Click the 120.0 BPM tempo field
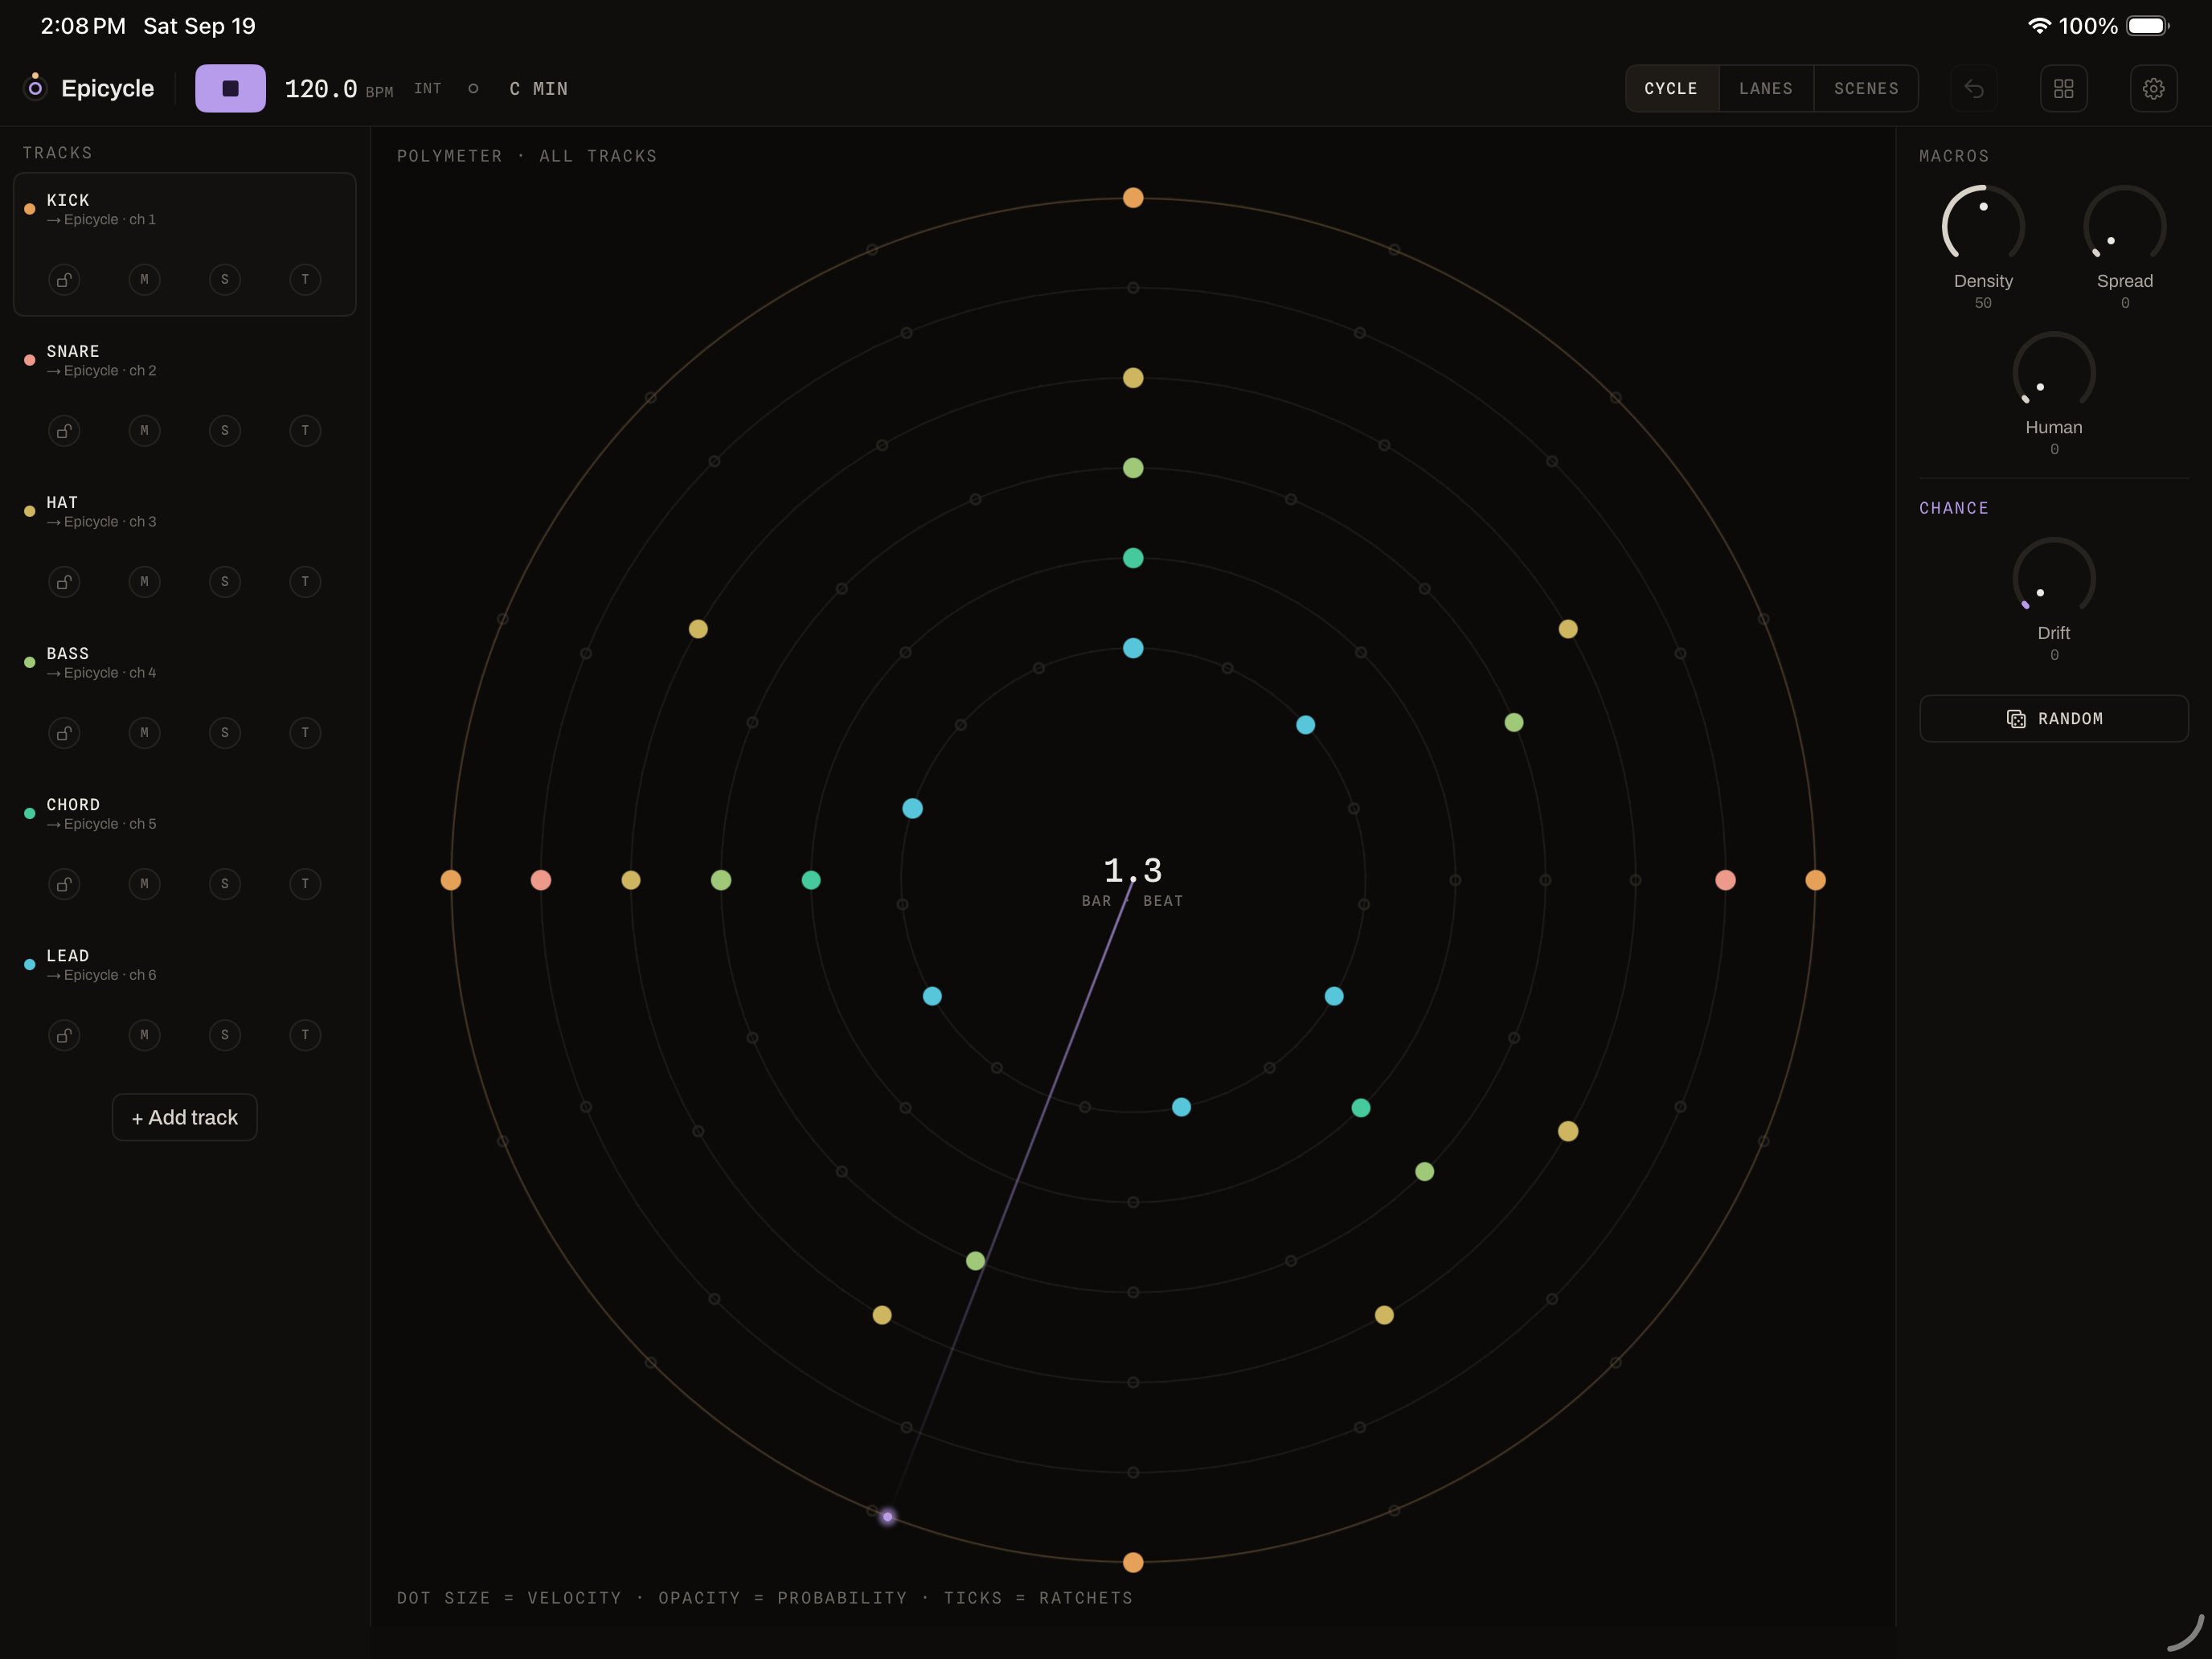The image size is (2212, 1659). 338,89
